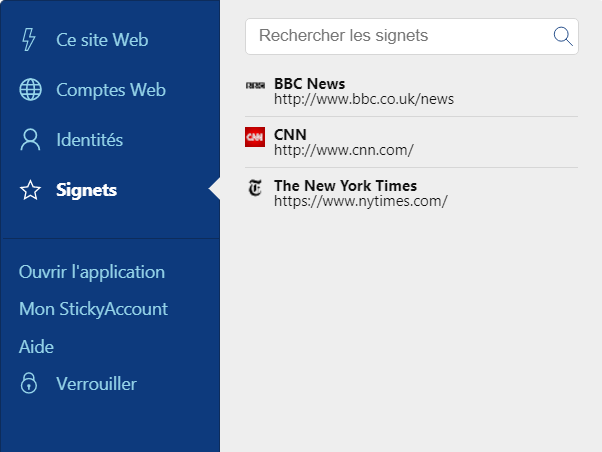Image resolution: width=602 pixels, height=452 pixels.
Task: Switch to Comptes Web section
Action: click(111, 90)
